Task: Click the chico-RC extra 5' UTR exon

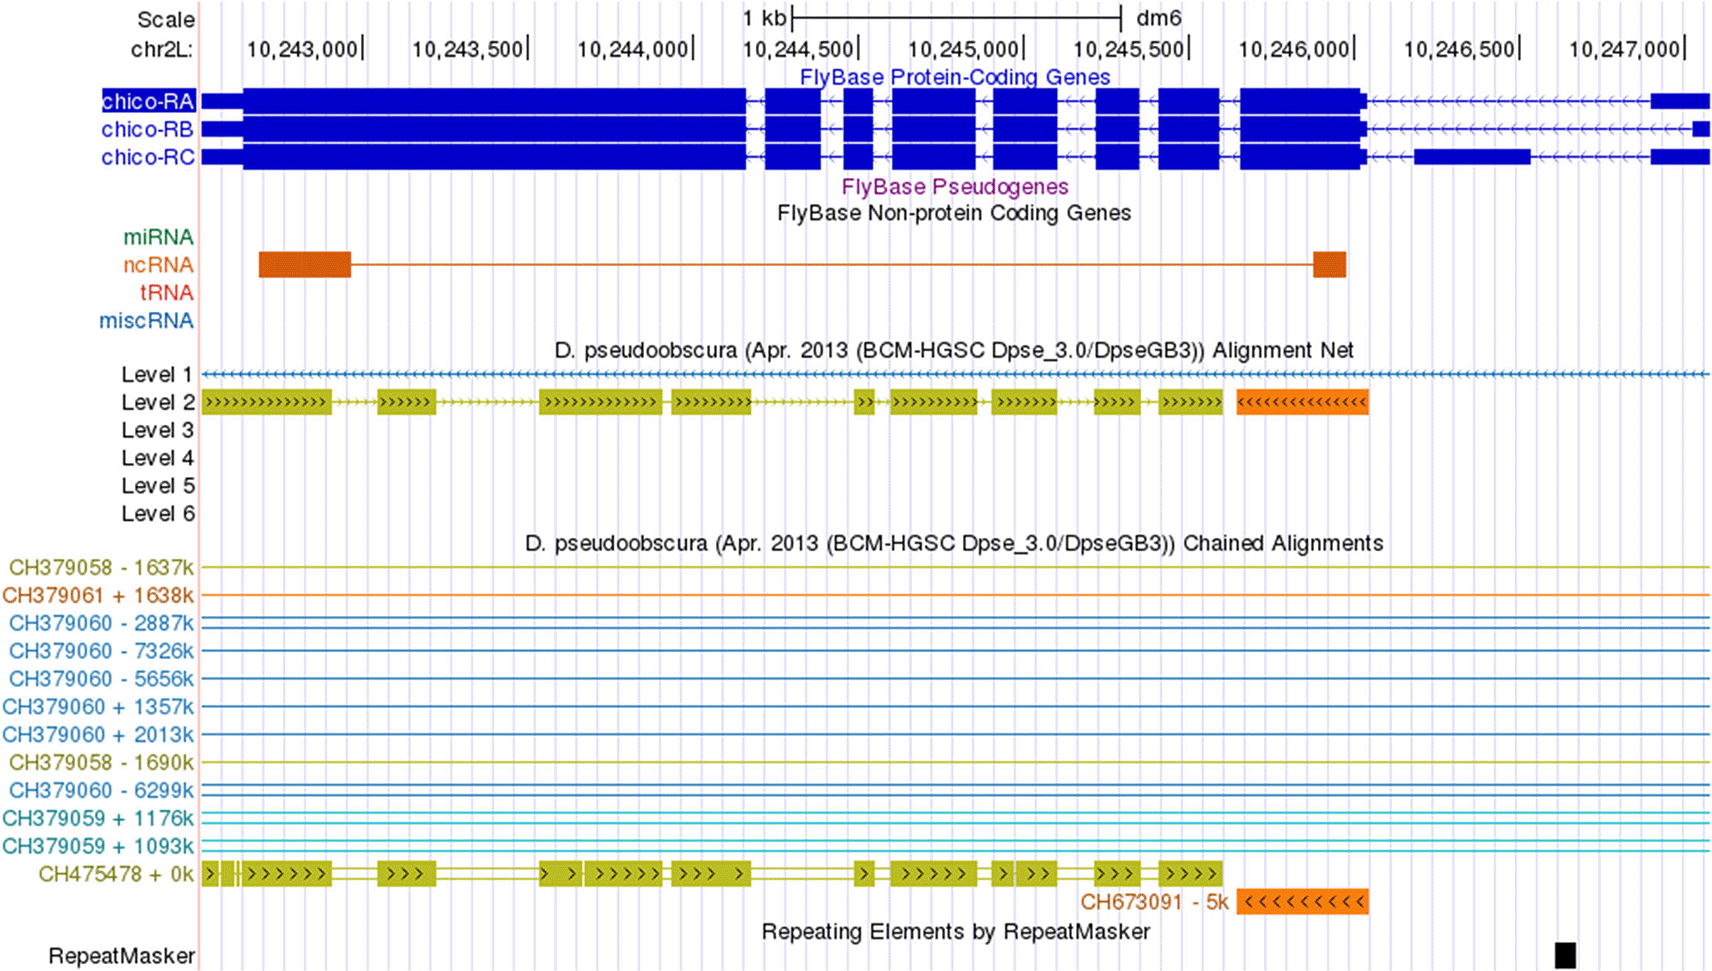Action: [x=1472, y=157]
